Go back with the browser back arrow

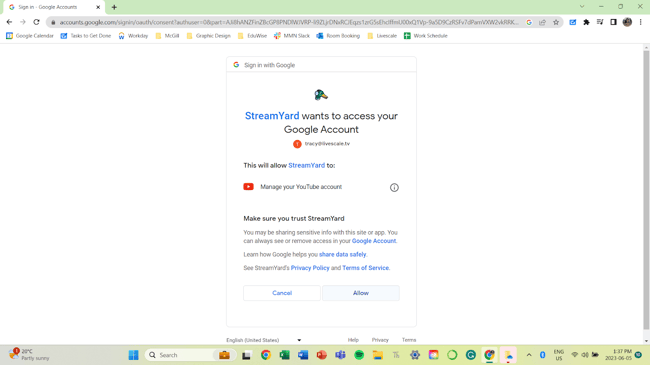pos(9,22)
